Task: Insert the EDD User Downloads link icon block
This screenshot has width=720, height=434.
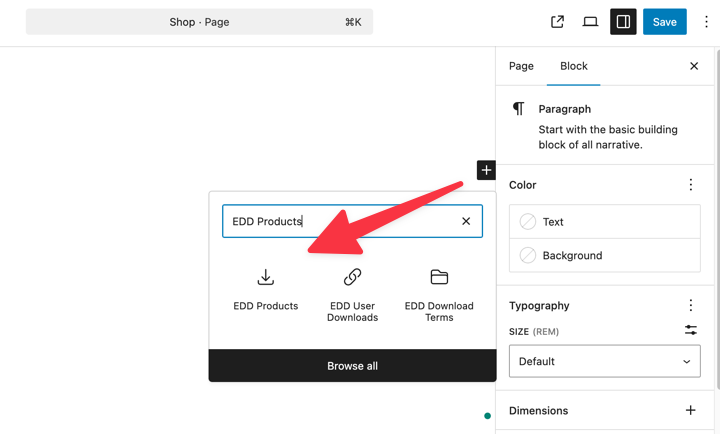Action: coord(352,277)
